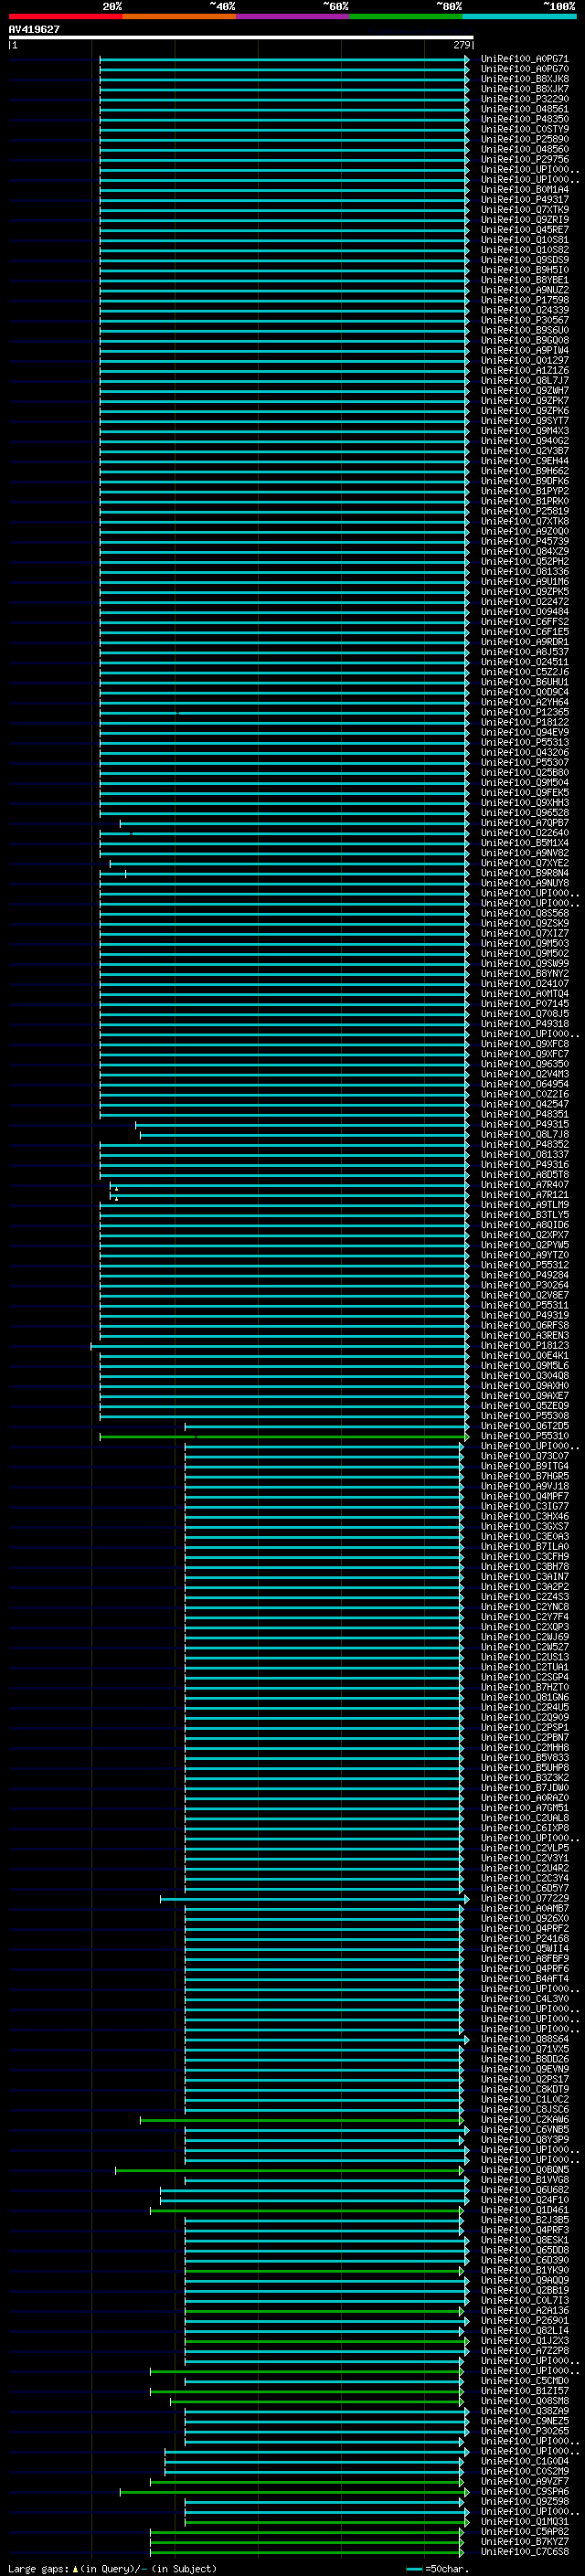Screen dimensions: 585x2576
Task: Click hit label UniRef100_O48561
Action: [524, 109]
